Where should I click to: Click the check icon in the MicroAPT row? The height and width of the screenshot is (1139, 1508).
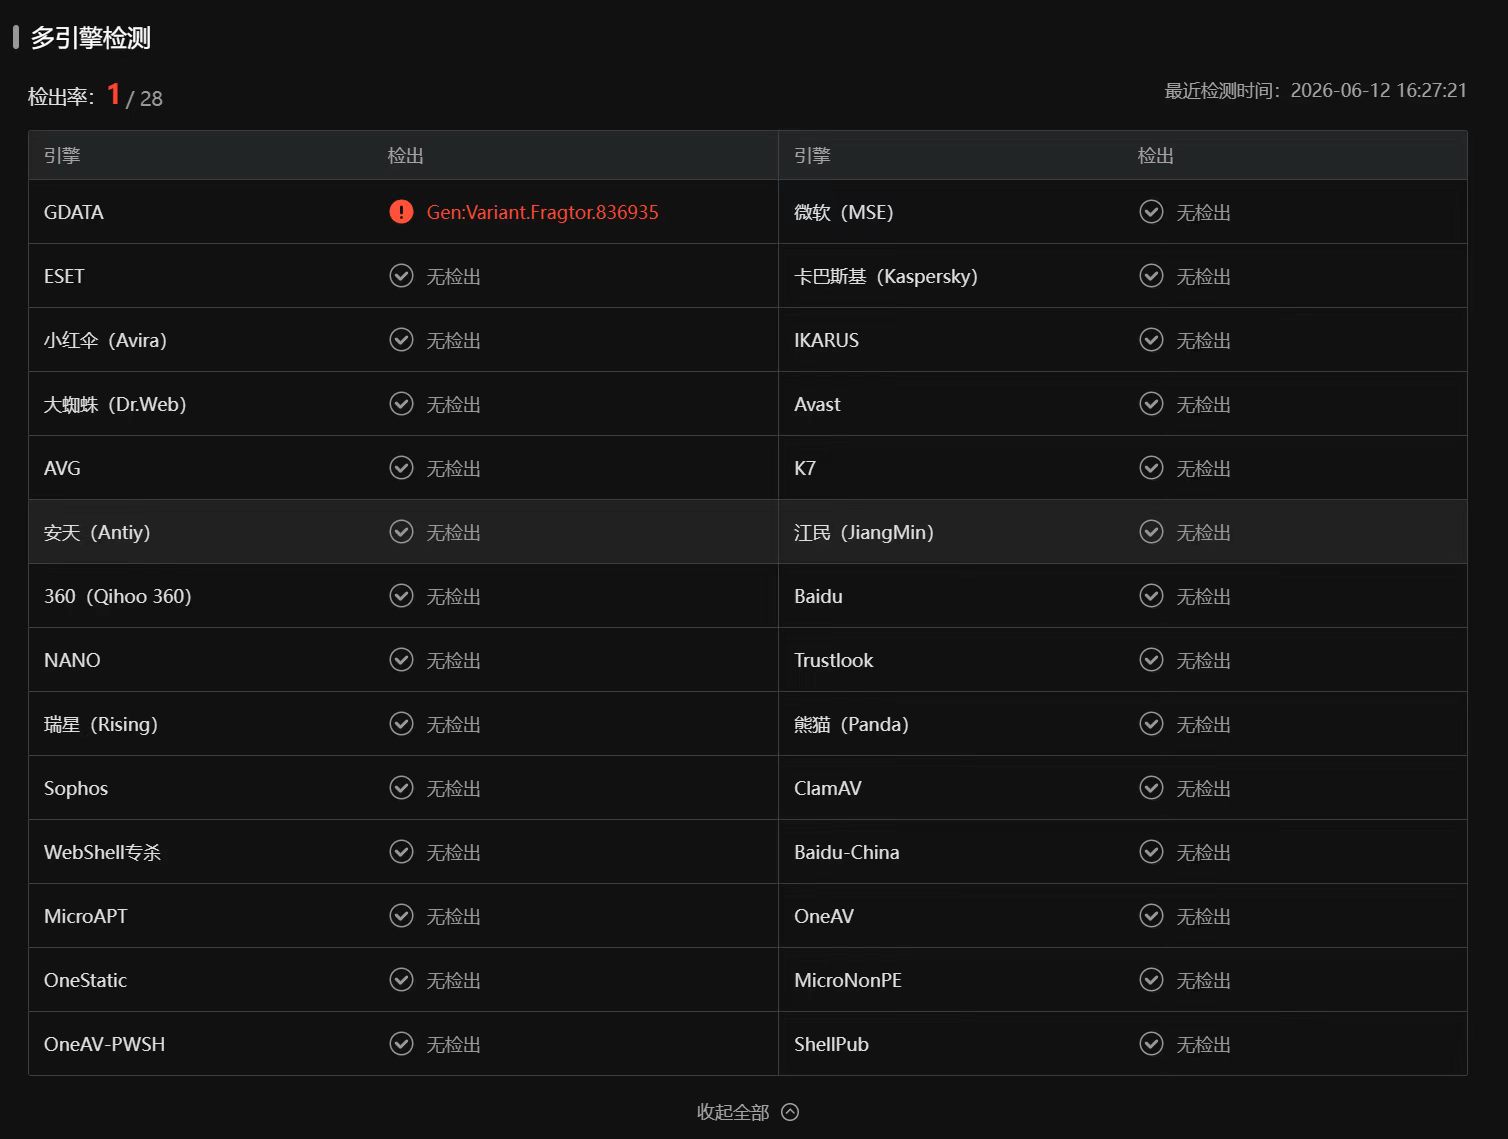click(401, 916)
